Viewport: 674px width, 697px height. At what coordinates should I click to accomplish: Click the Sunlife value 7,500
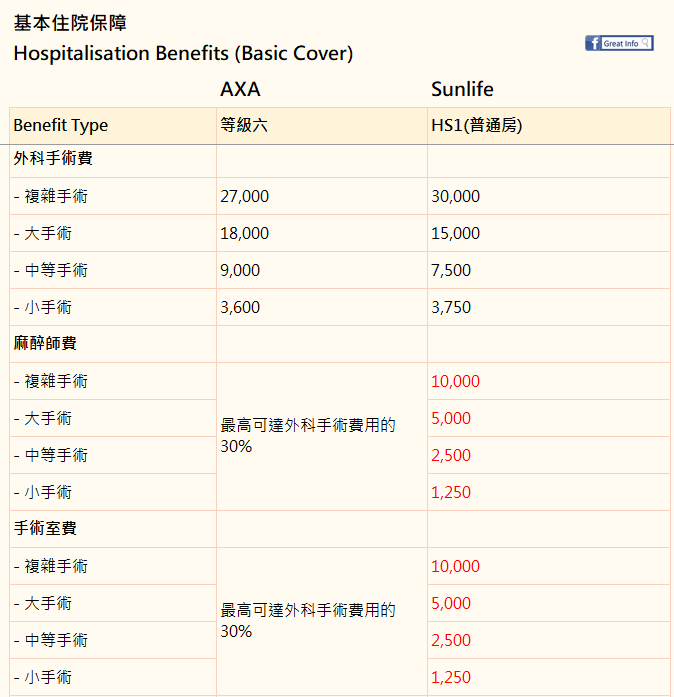[451, 270]
